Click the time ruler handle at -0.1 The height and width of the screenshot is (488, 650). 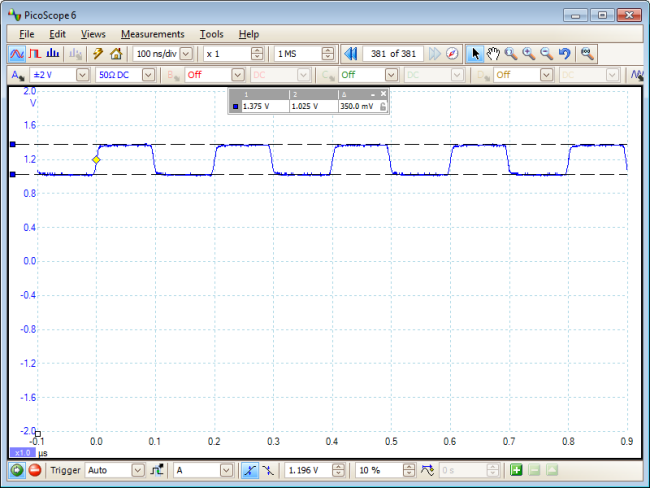[38, 434]
